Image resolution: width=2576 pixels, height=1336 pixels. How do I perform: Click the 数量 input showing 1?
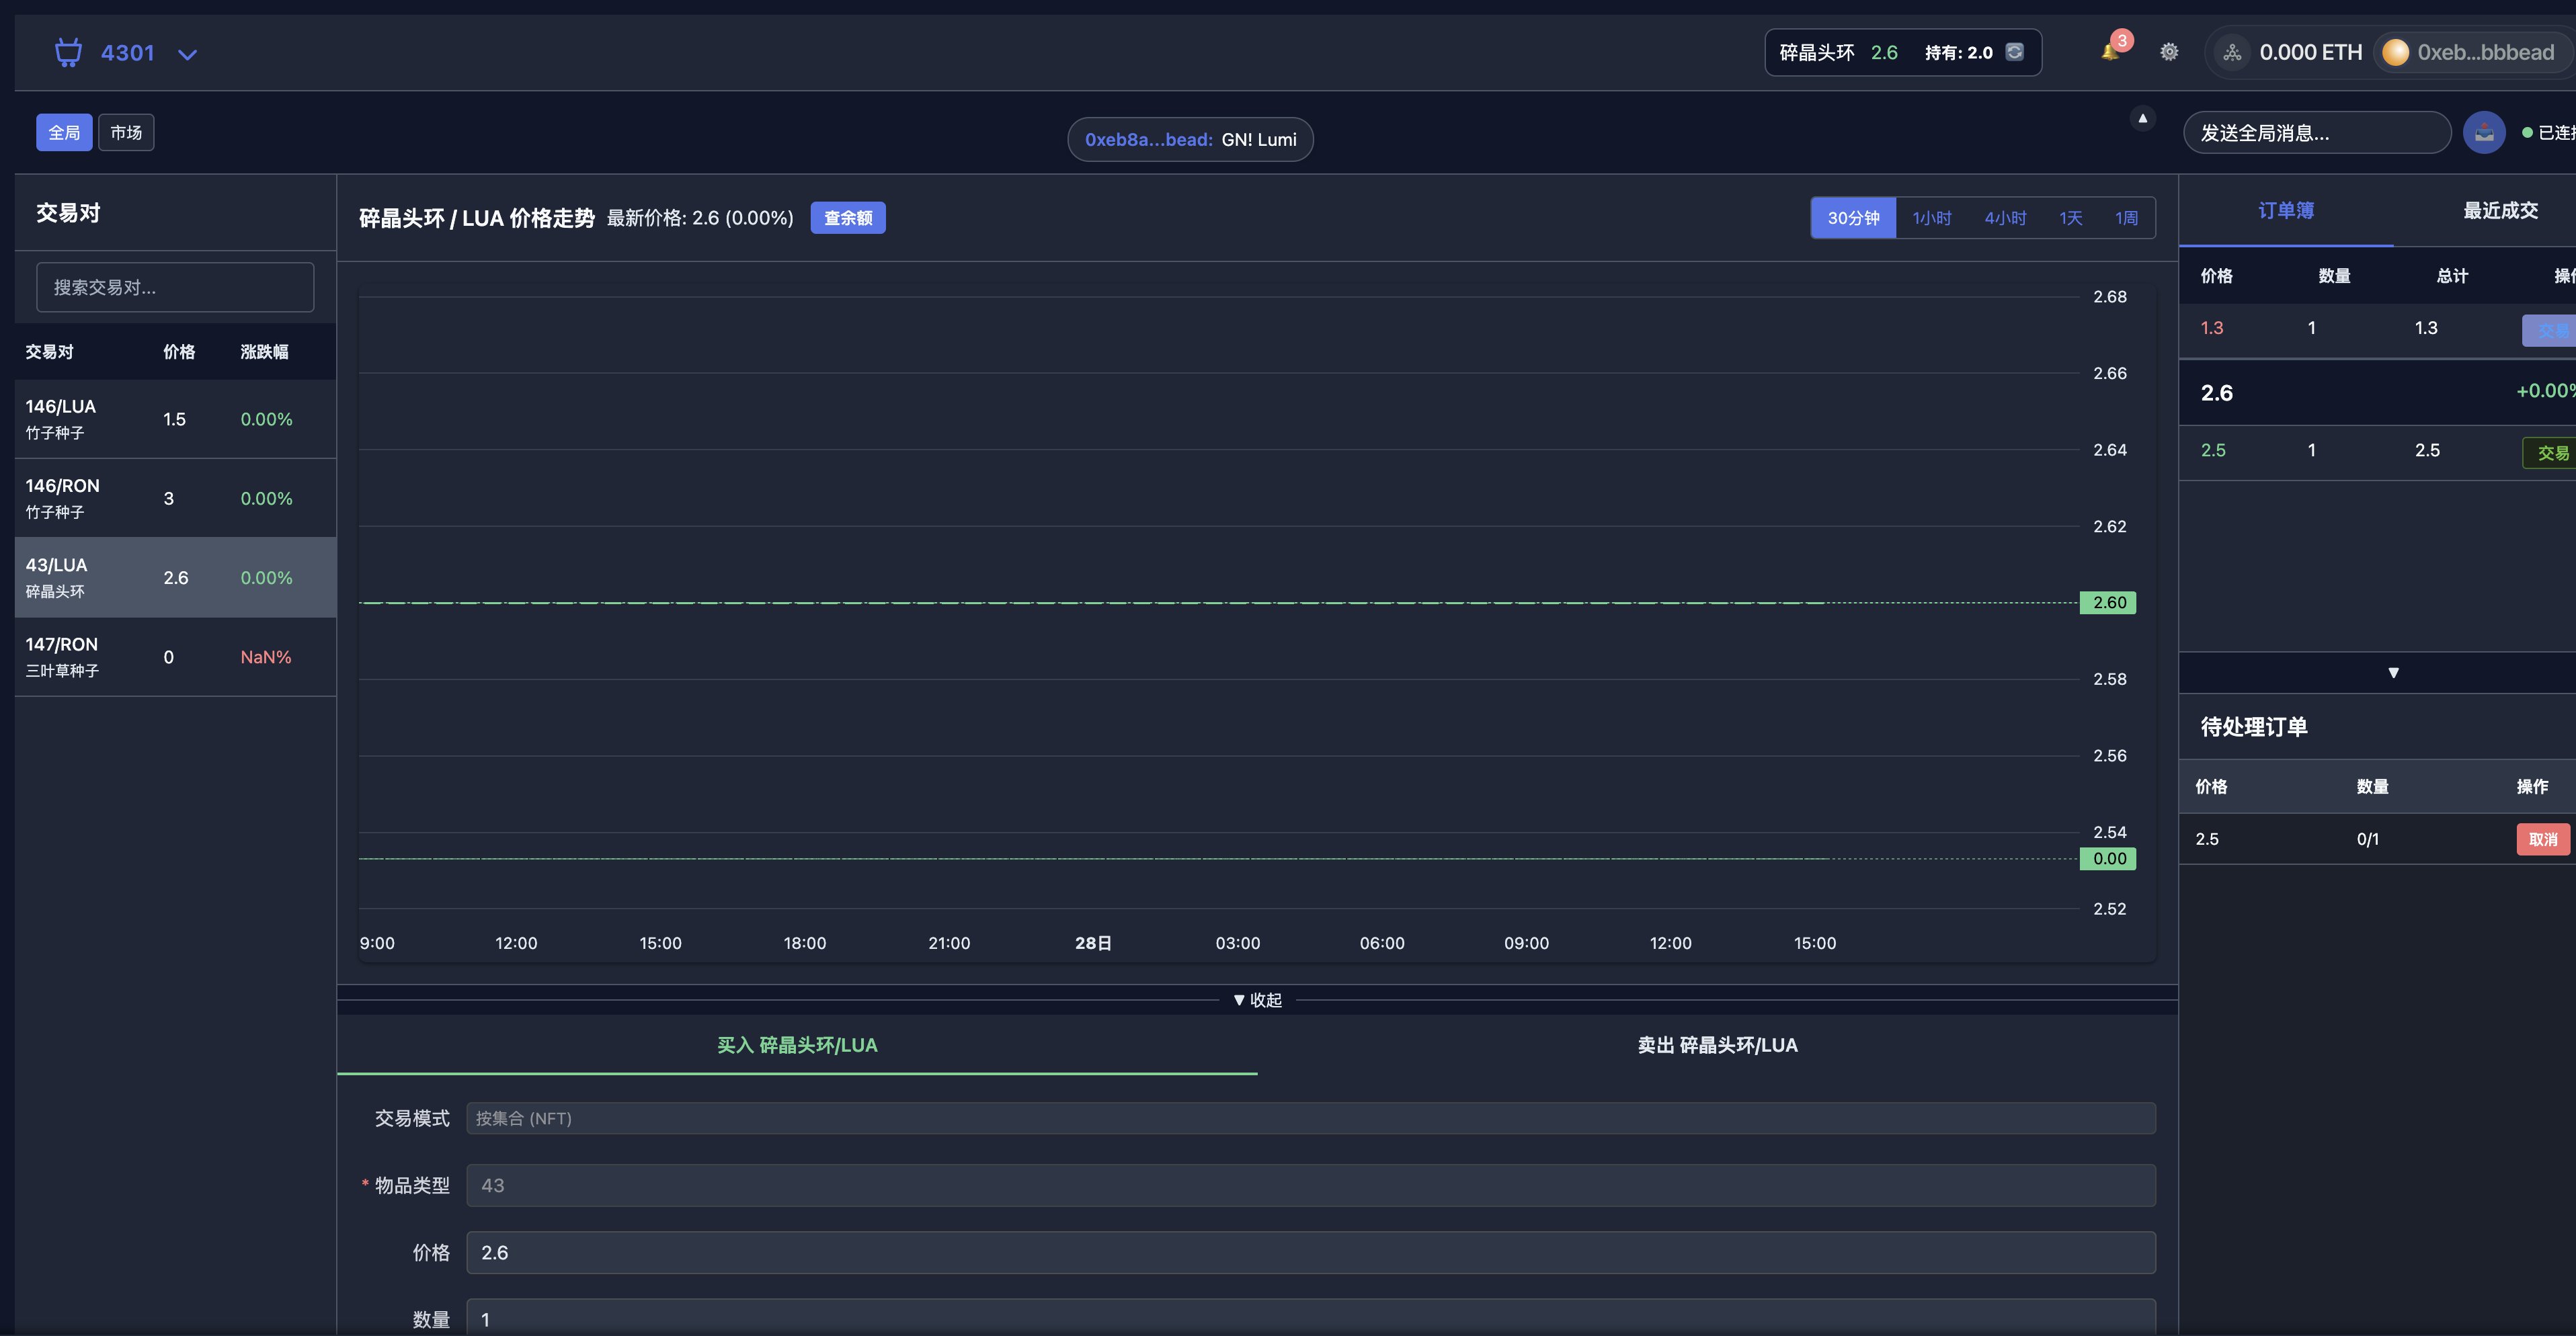click(1310, 1318)
